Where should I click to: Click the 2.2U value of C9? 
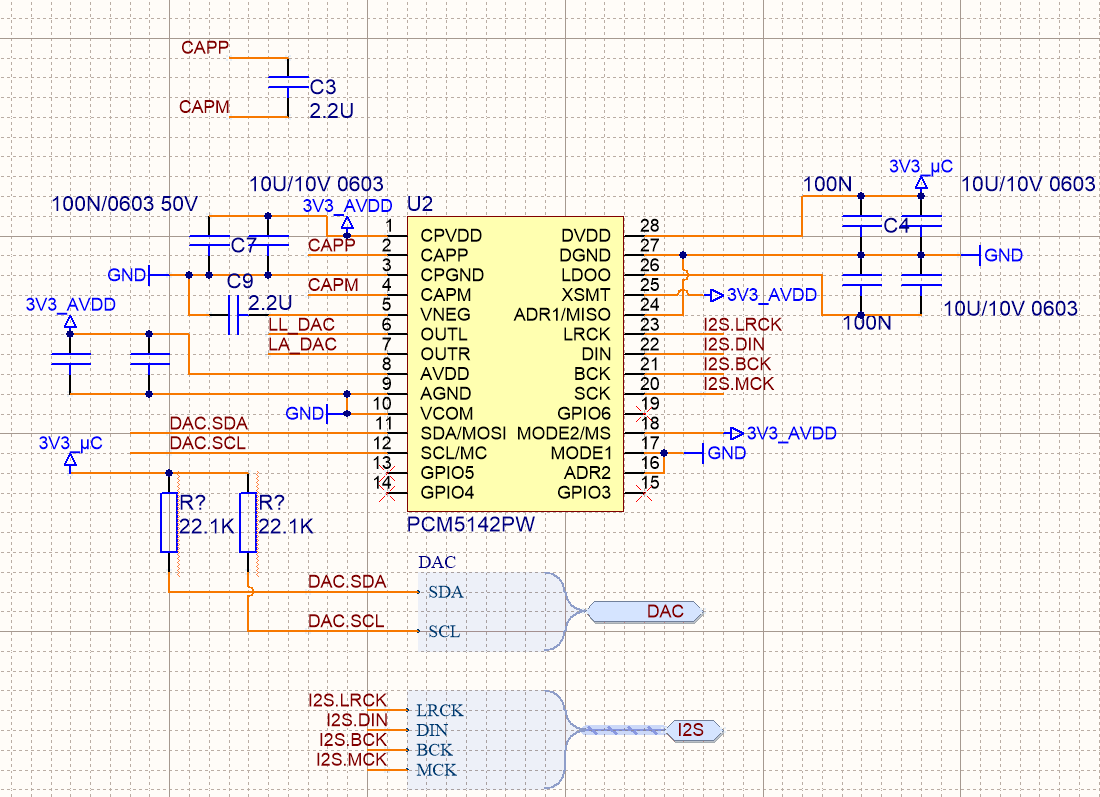pos(270,303)
